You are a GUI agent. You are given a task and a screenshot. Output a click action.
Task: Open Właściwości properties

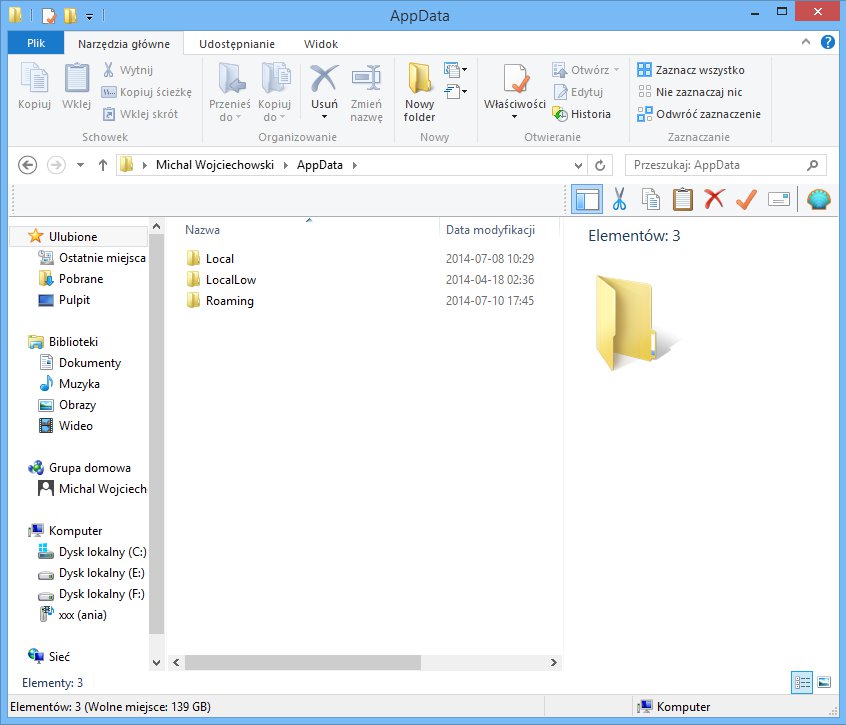point(515,85)
